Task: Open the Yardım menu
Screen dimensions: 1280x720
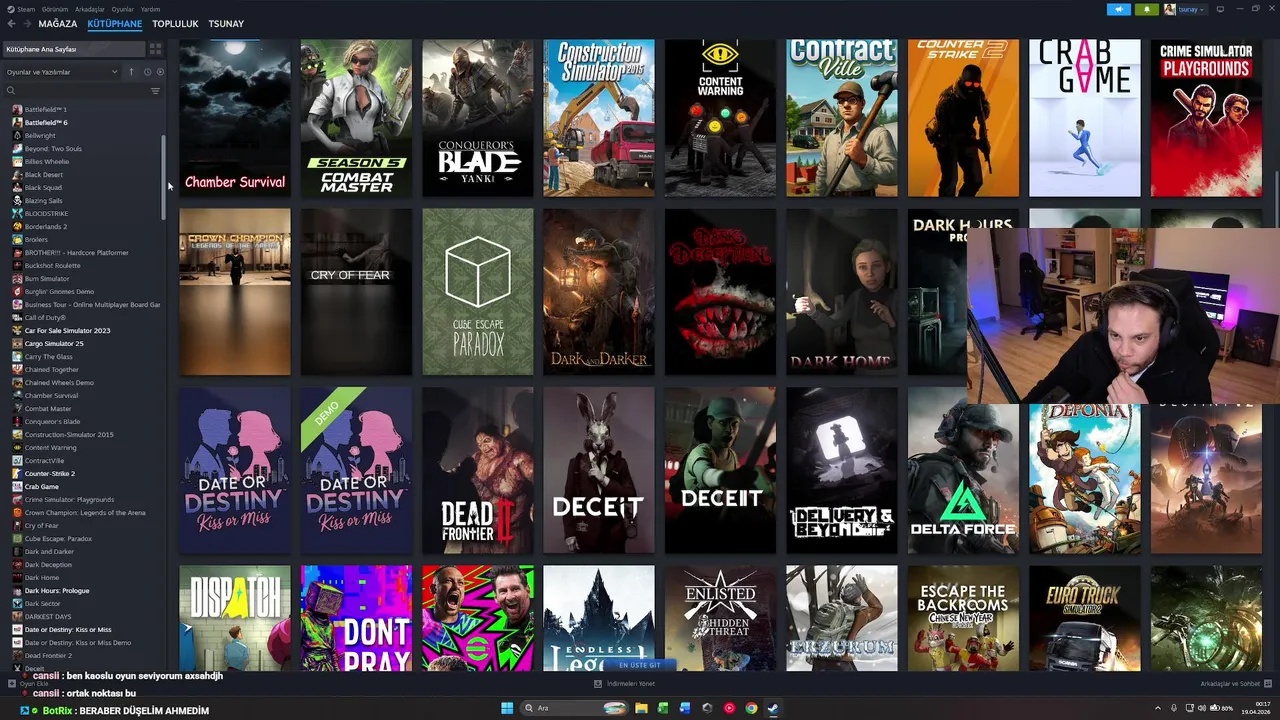Action: 150,9
